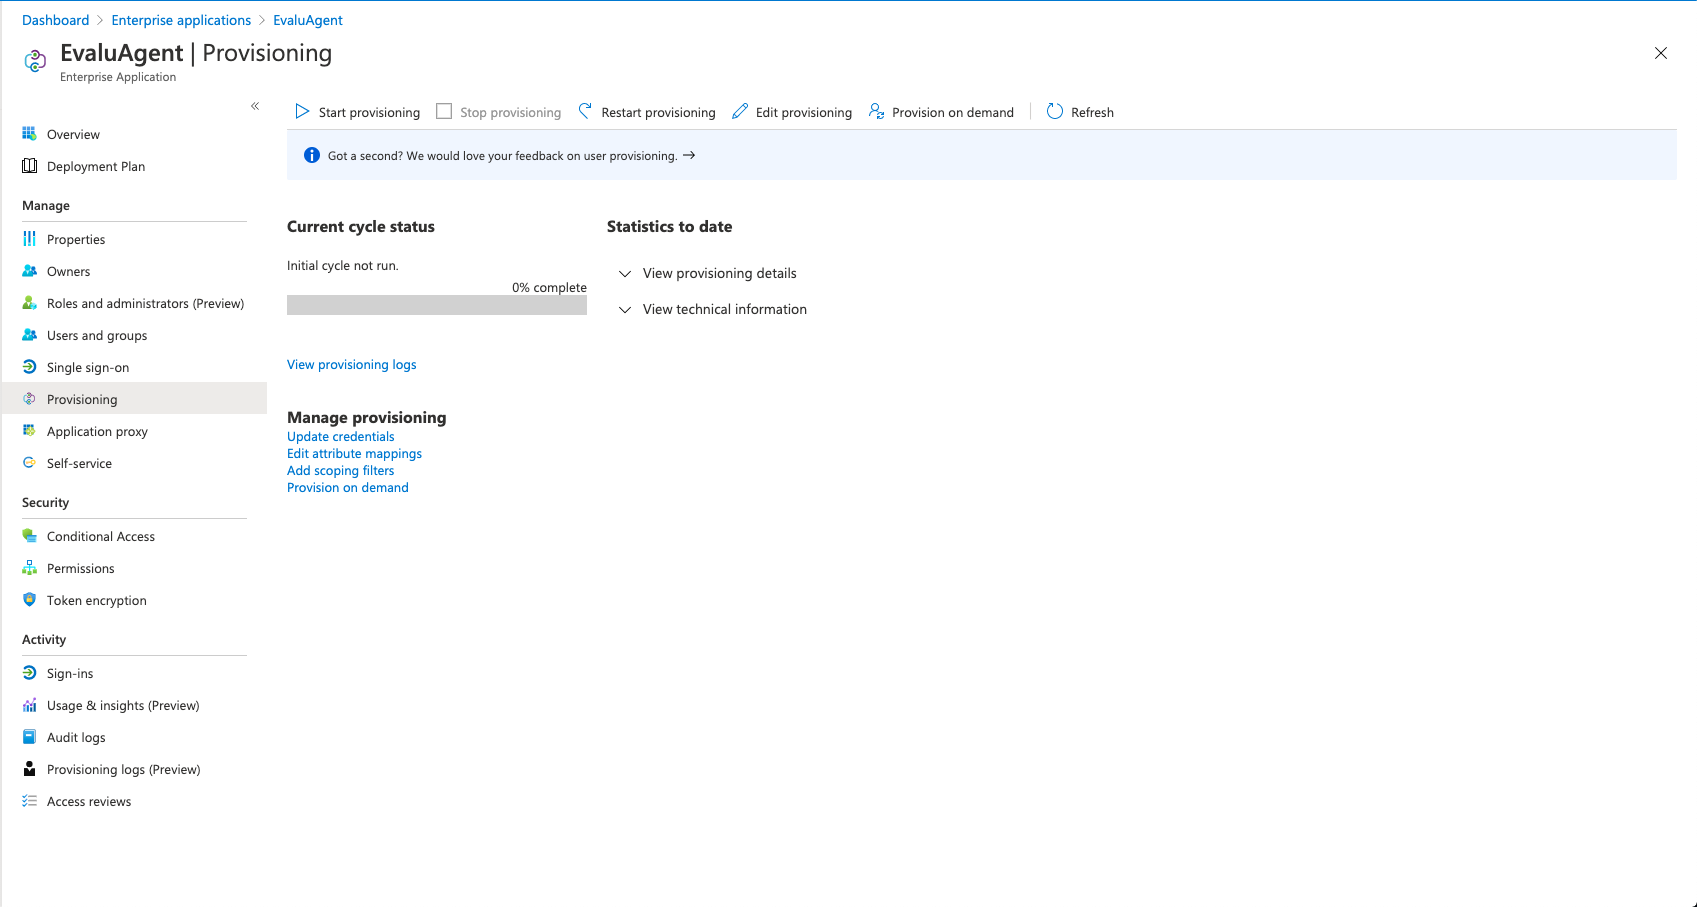Click the EvaluAgent breadcrumb link
Screen dimensions: 1697x907
click(x=308, y=20)
